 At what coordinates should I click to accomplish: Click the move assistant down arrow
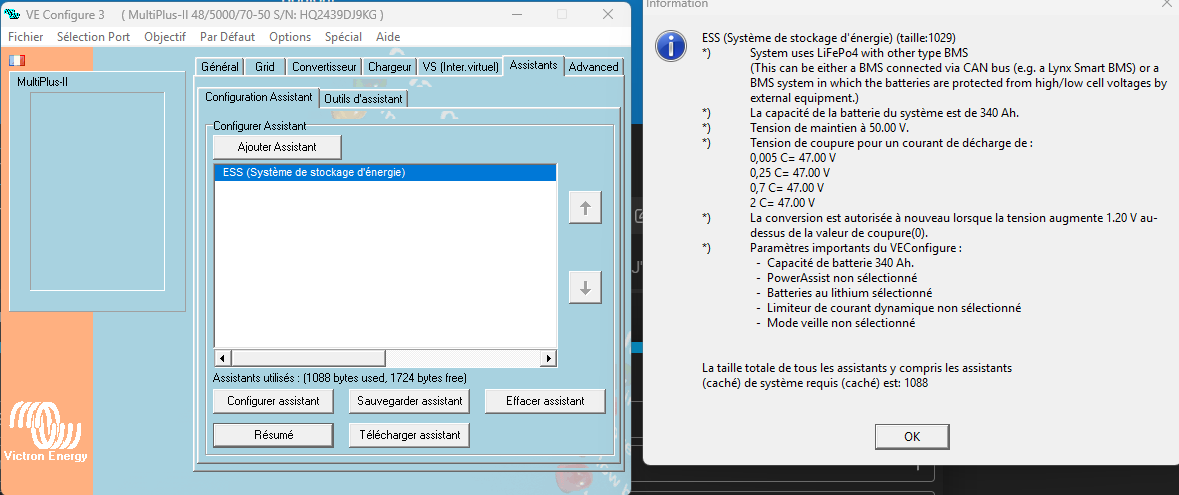585,287
